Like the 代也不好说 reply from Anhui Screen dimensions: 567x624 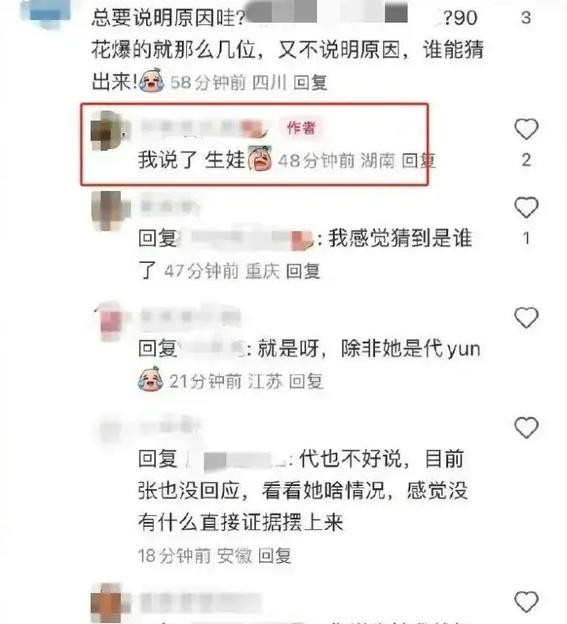click(x=526, y=428)
